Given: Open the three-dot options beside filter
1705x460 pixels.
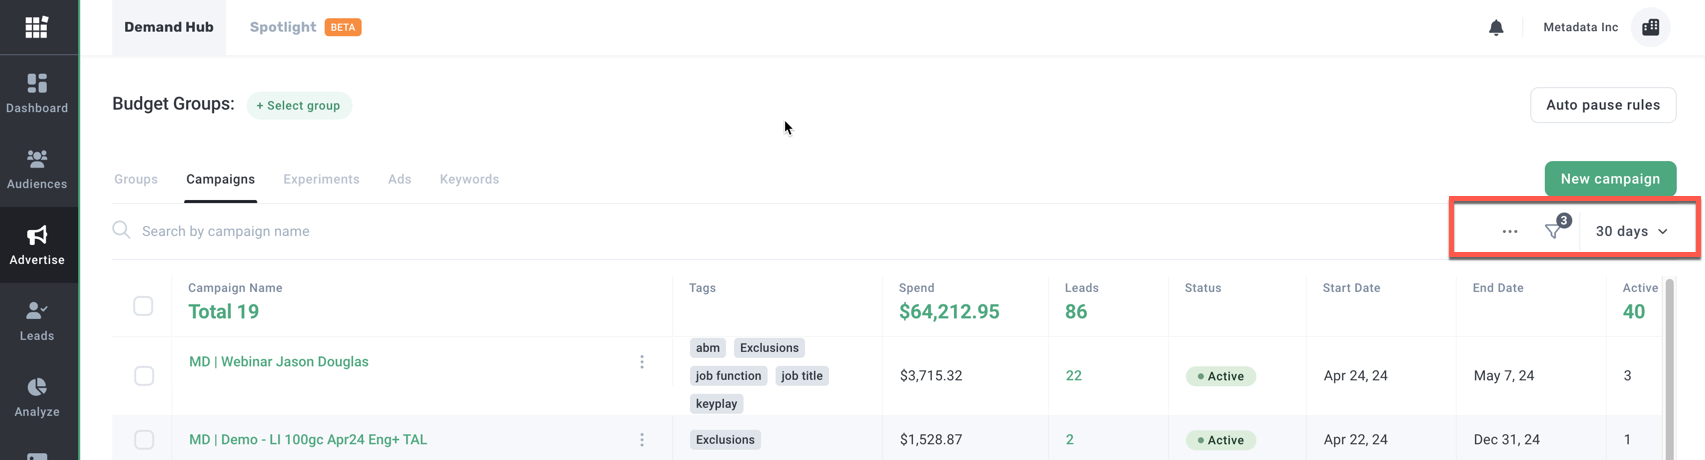Looking at the screenshot, I should pos(1510,231).
